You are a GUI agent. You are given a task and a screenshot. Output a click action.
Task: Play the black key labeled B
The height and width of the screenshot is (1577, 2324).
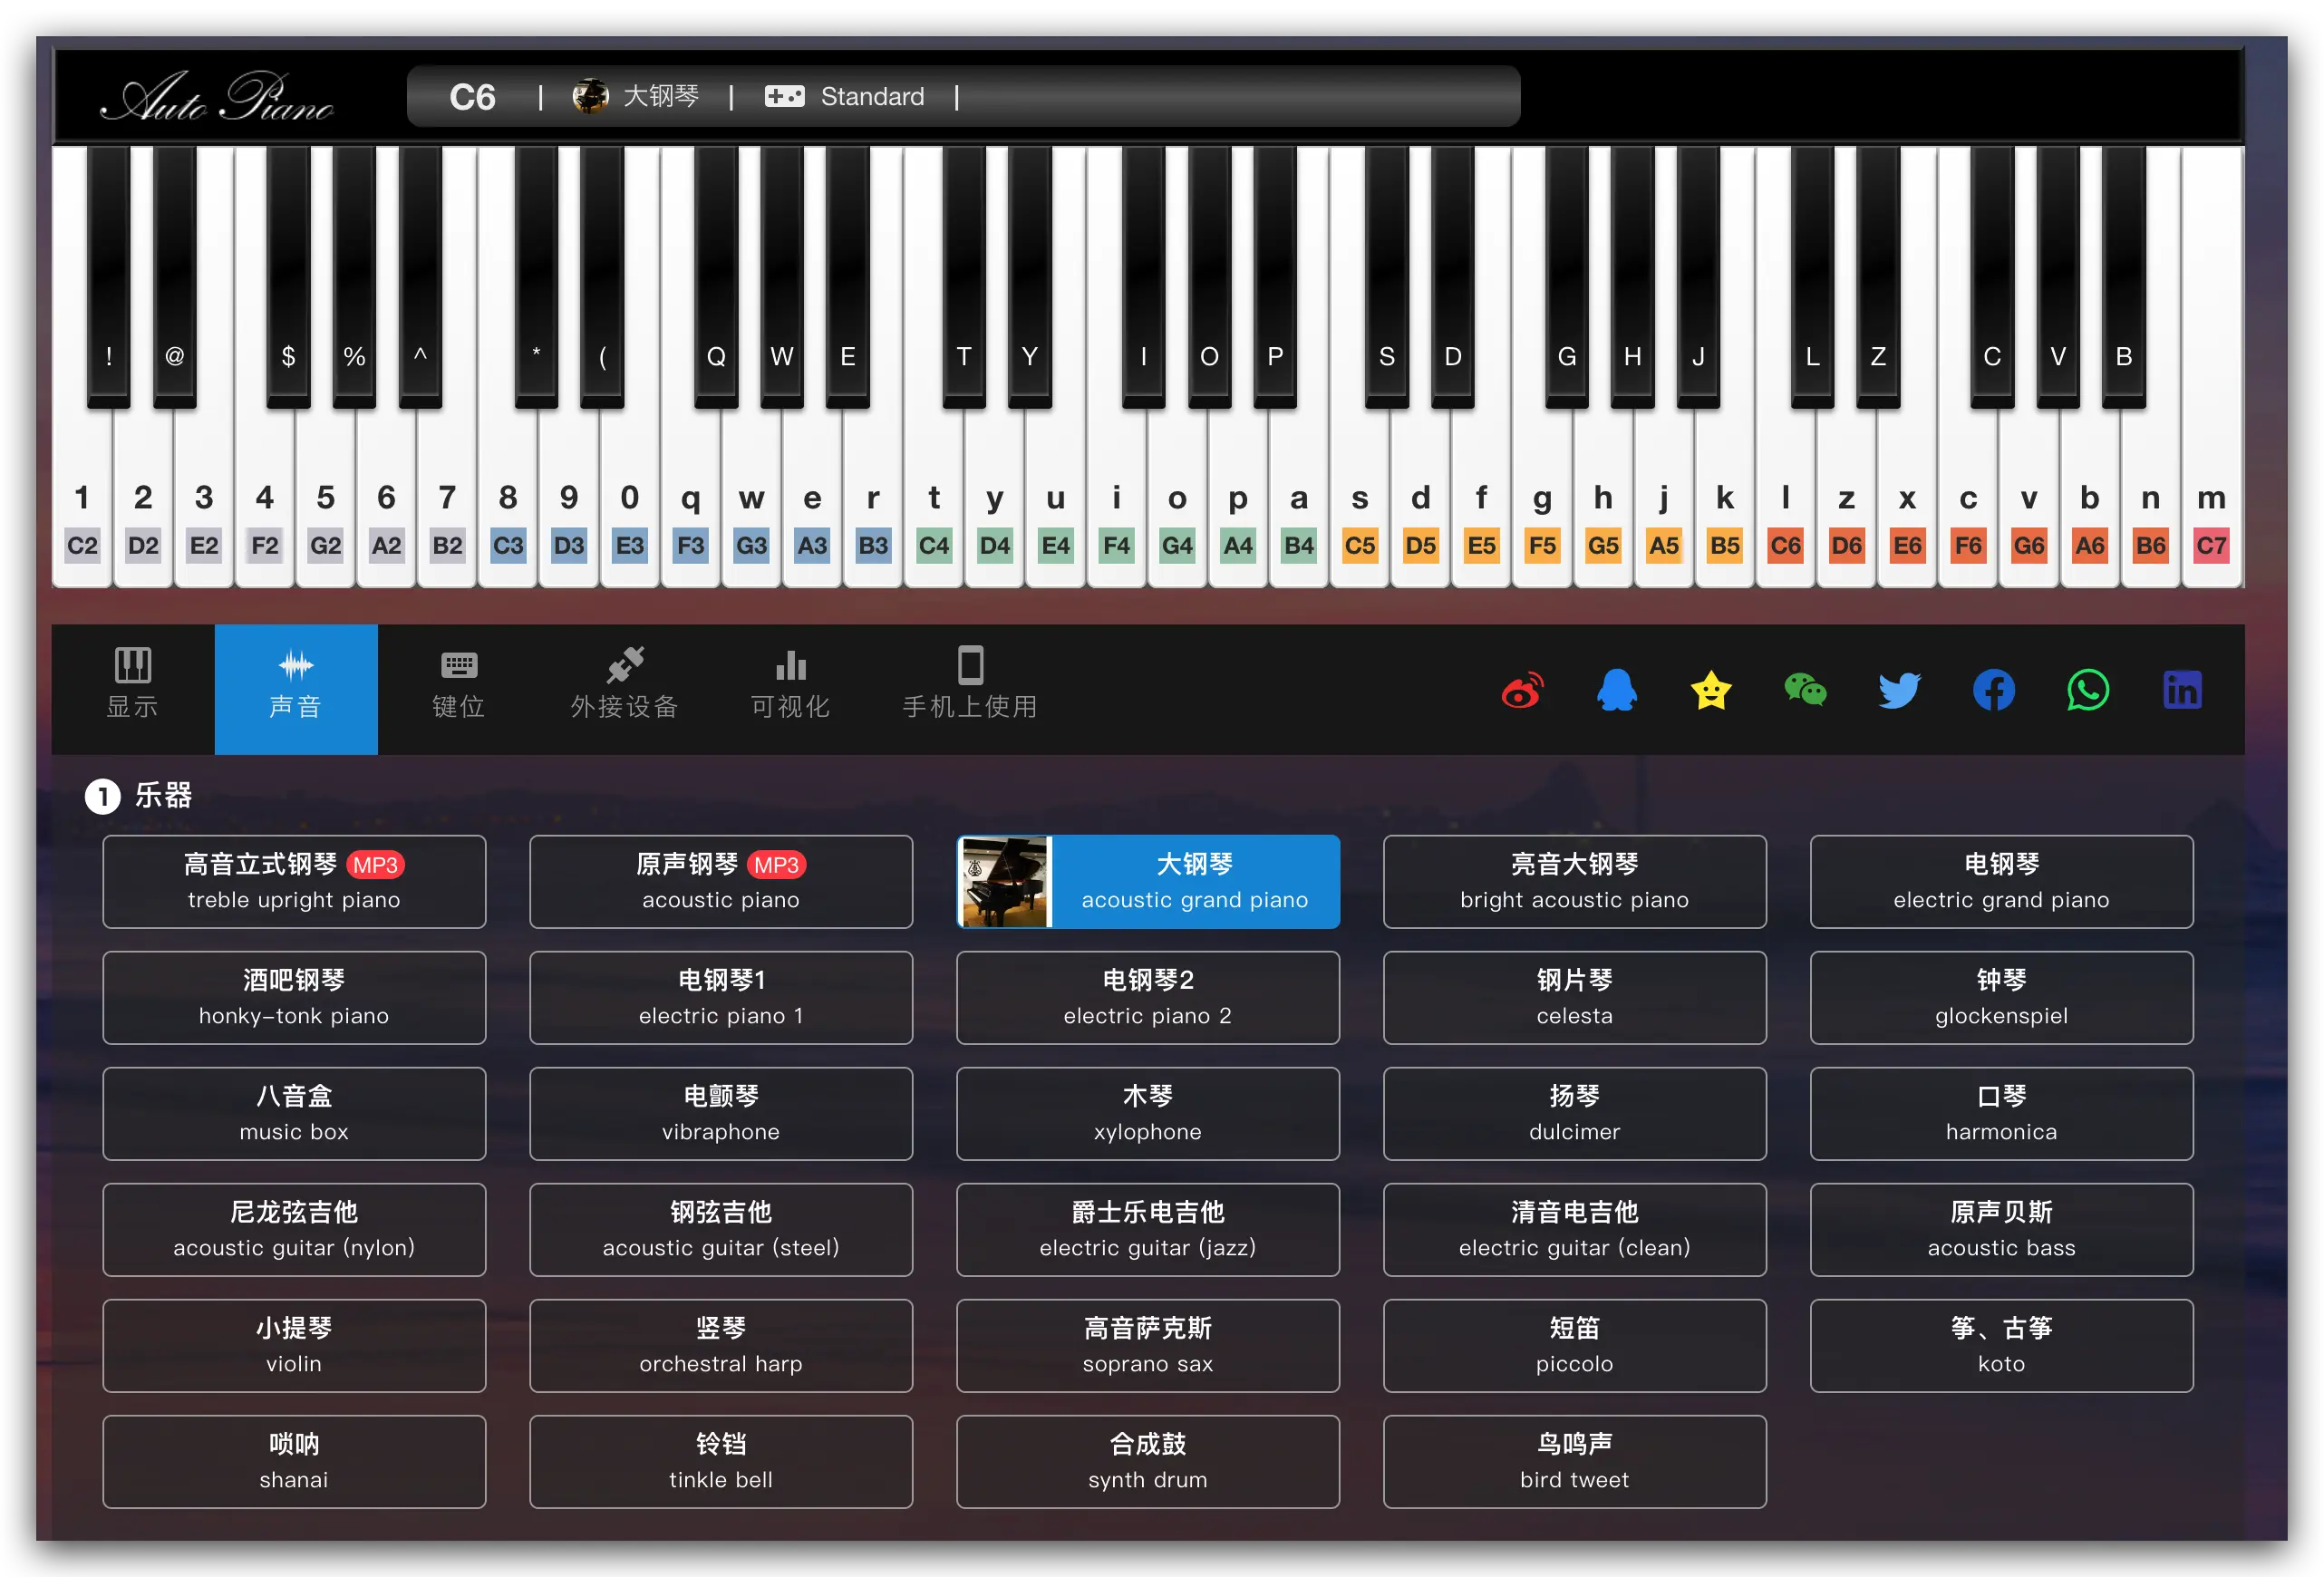coord(2124,277)
